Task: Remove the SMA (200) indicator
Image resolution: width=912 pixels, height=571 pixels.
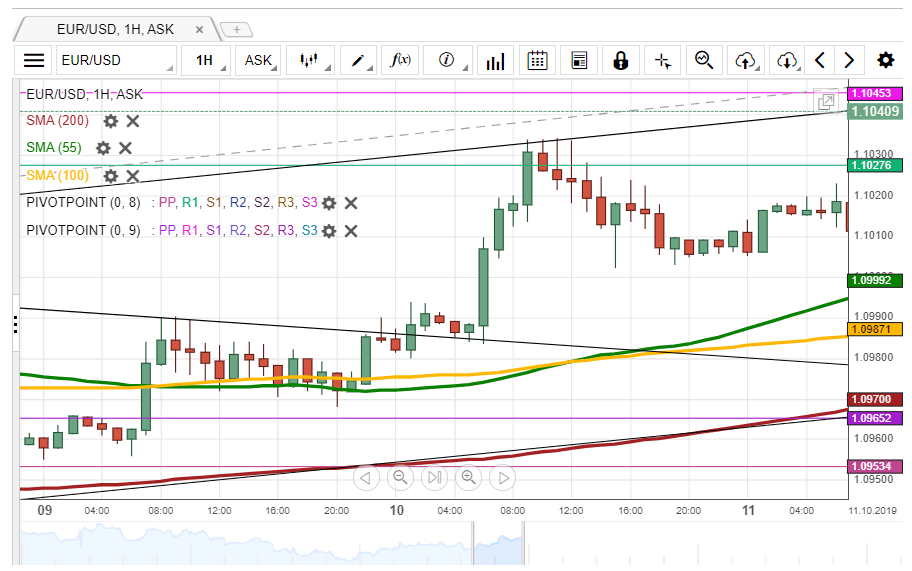Action: coord(133,121)
